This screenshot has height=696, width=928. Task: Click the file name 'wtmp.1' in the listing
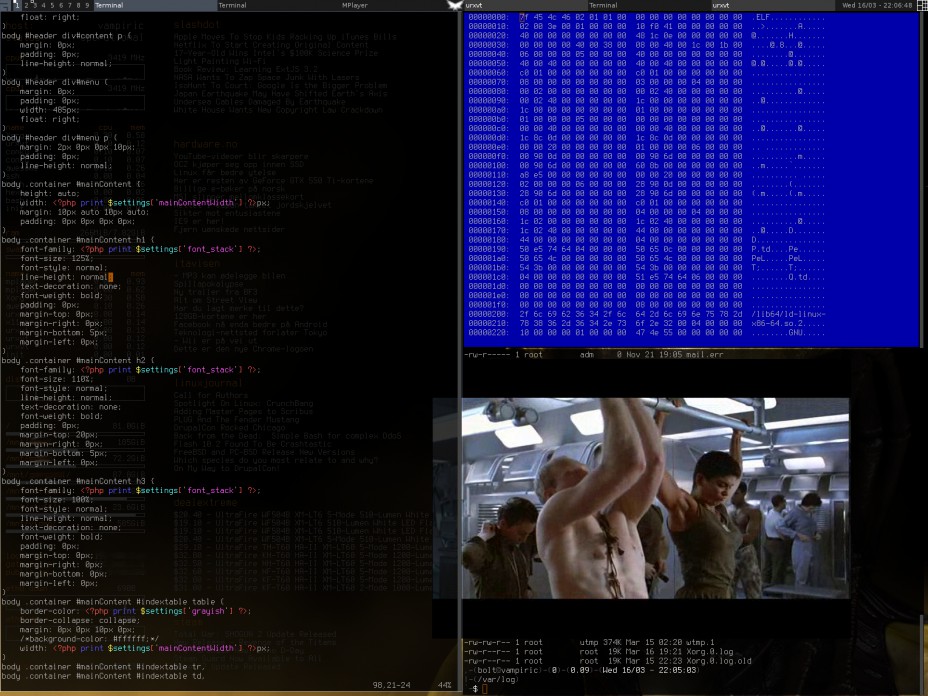pos(700,643)
